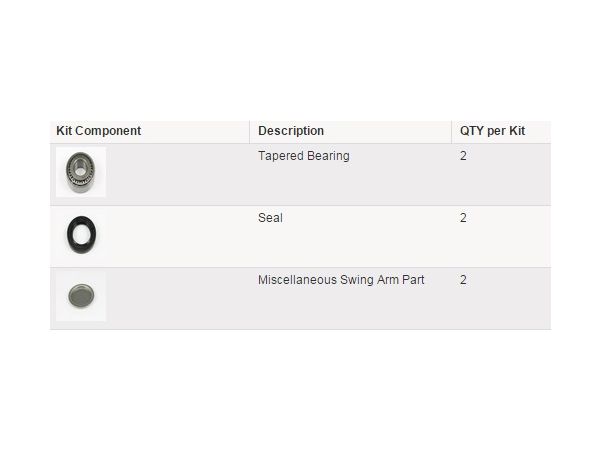Image resolution: width=600 pixels, height=450 pixels.
Task: Open the black seal ring image
Action: (x=80, y=234)
